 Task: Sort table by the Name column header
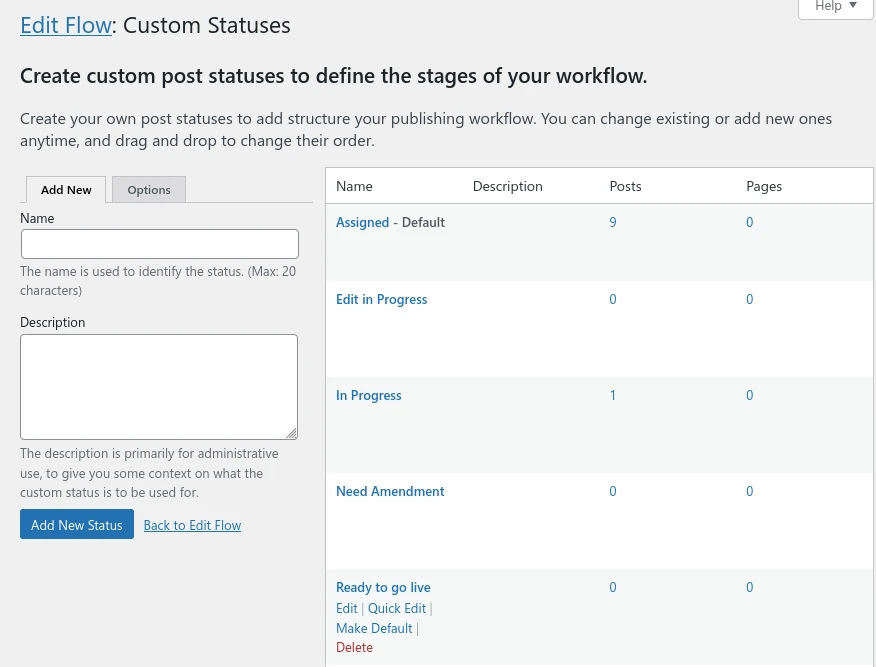(354, 185)
